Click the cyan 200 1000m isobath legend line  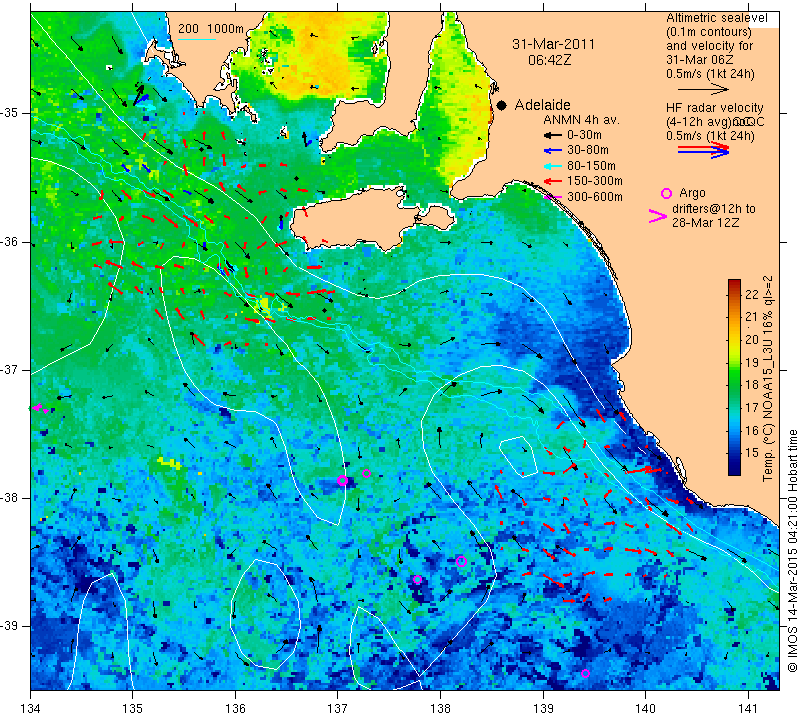point(197,40)
